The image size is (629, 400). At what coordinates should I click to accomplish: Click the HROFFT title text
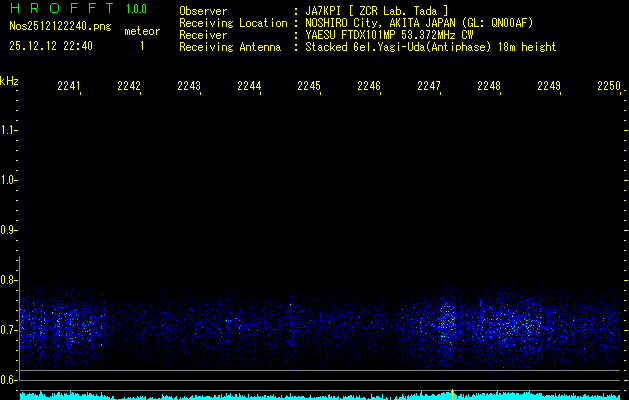point(59,10)
